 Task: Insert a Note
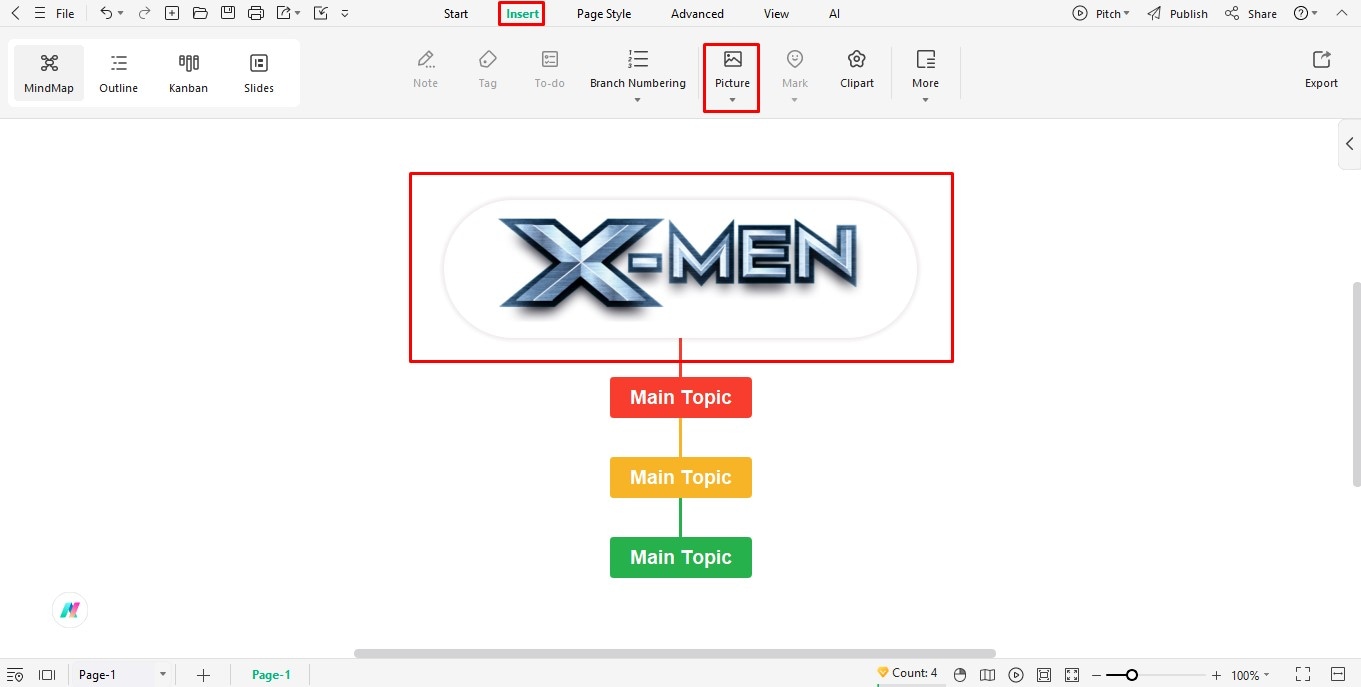coord(425,70)
